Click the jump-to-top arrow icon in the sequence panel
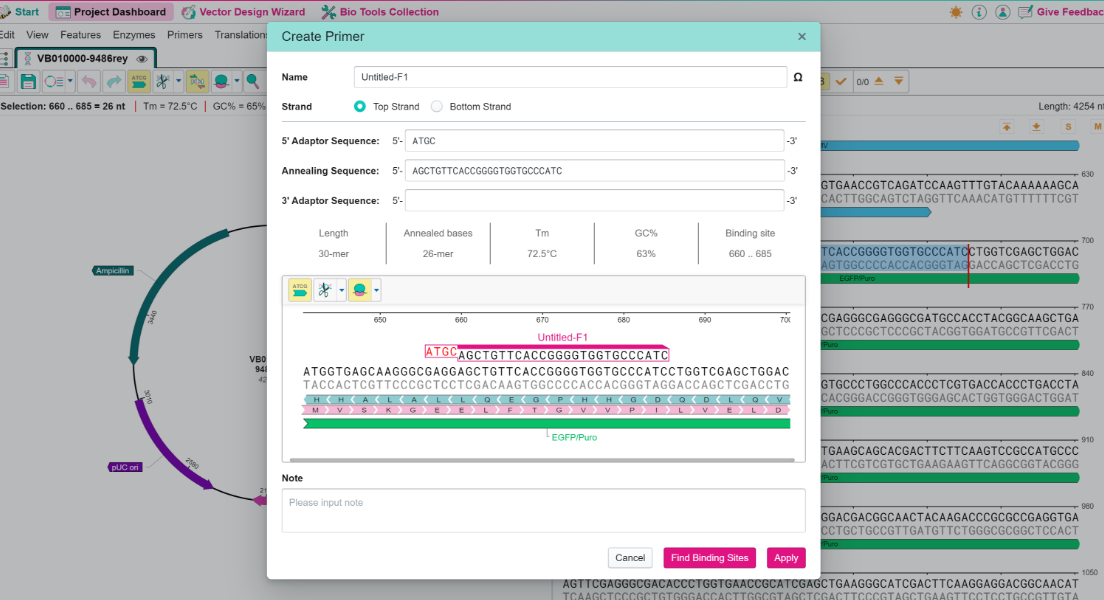The height and width of the screenshot is (600, 1104). tap(1007, 127)
